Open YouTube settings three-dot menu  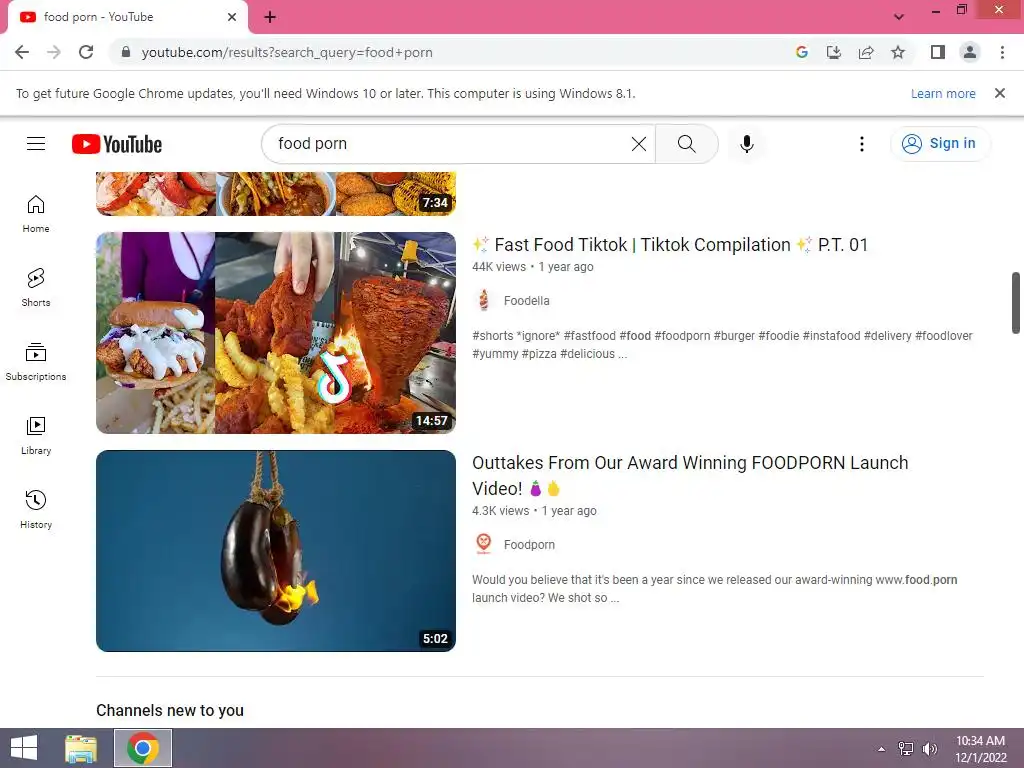coord(862,144)
